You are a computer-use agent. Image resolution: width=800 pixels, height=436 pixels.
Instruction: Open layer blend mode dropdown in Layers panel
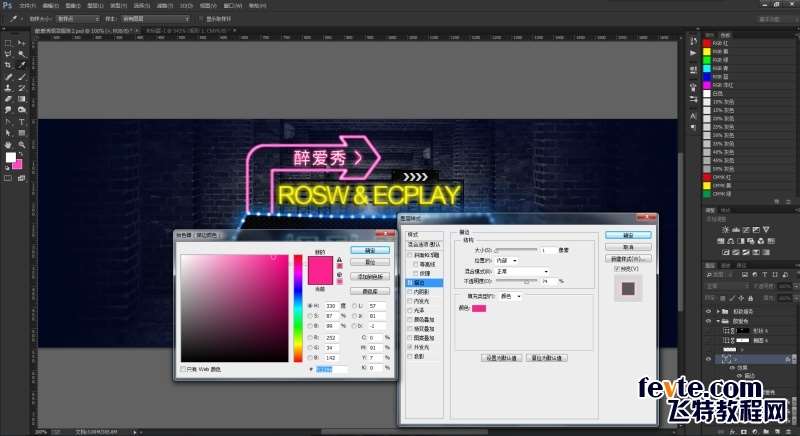click(726, 286)
